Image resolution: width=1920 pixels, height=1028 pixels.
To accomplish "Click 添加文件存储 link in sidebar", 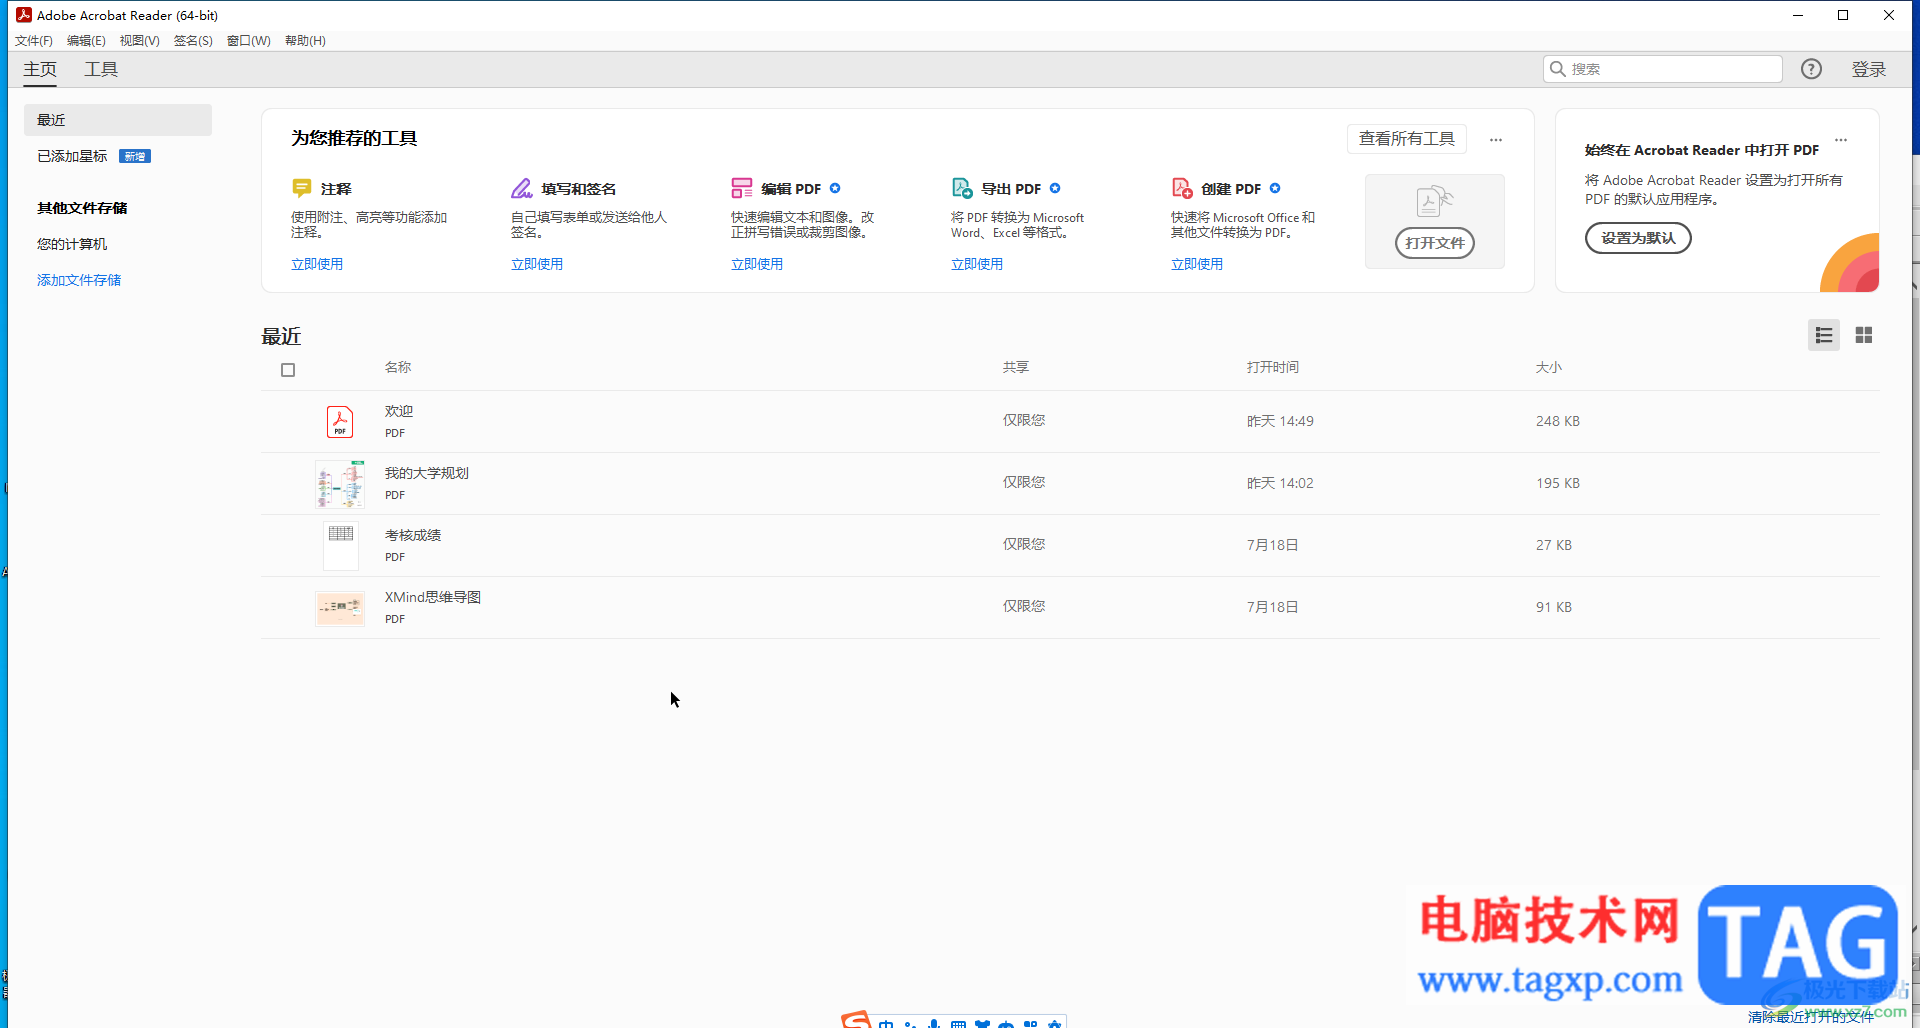I will point(79,280).
